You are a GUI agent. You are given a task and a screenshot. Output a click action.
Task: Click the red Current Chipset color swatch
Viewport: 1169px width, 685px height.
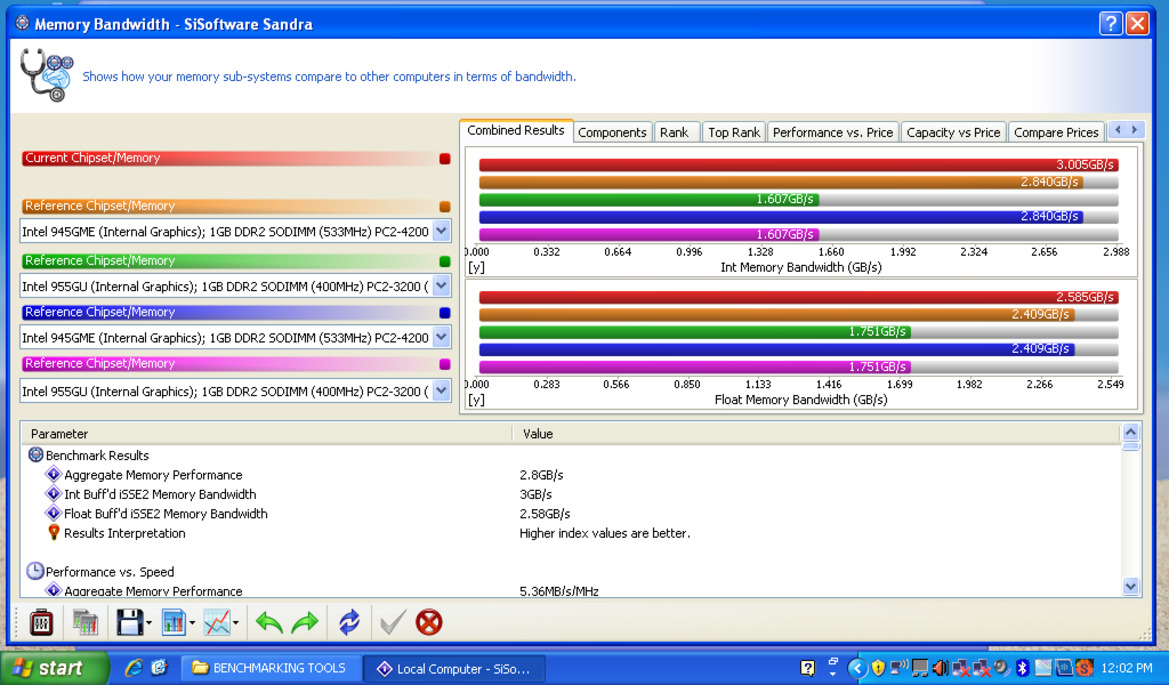coord(445,158)
